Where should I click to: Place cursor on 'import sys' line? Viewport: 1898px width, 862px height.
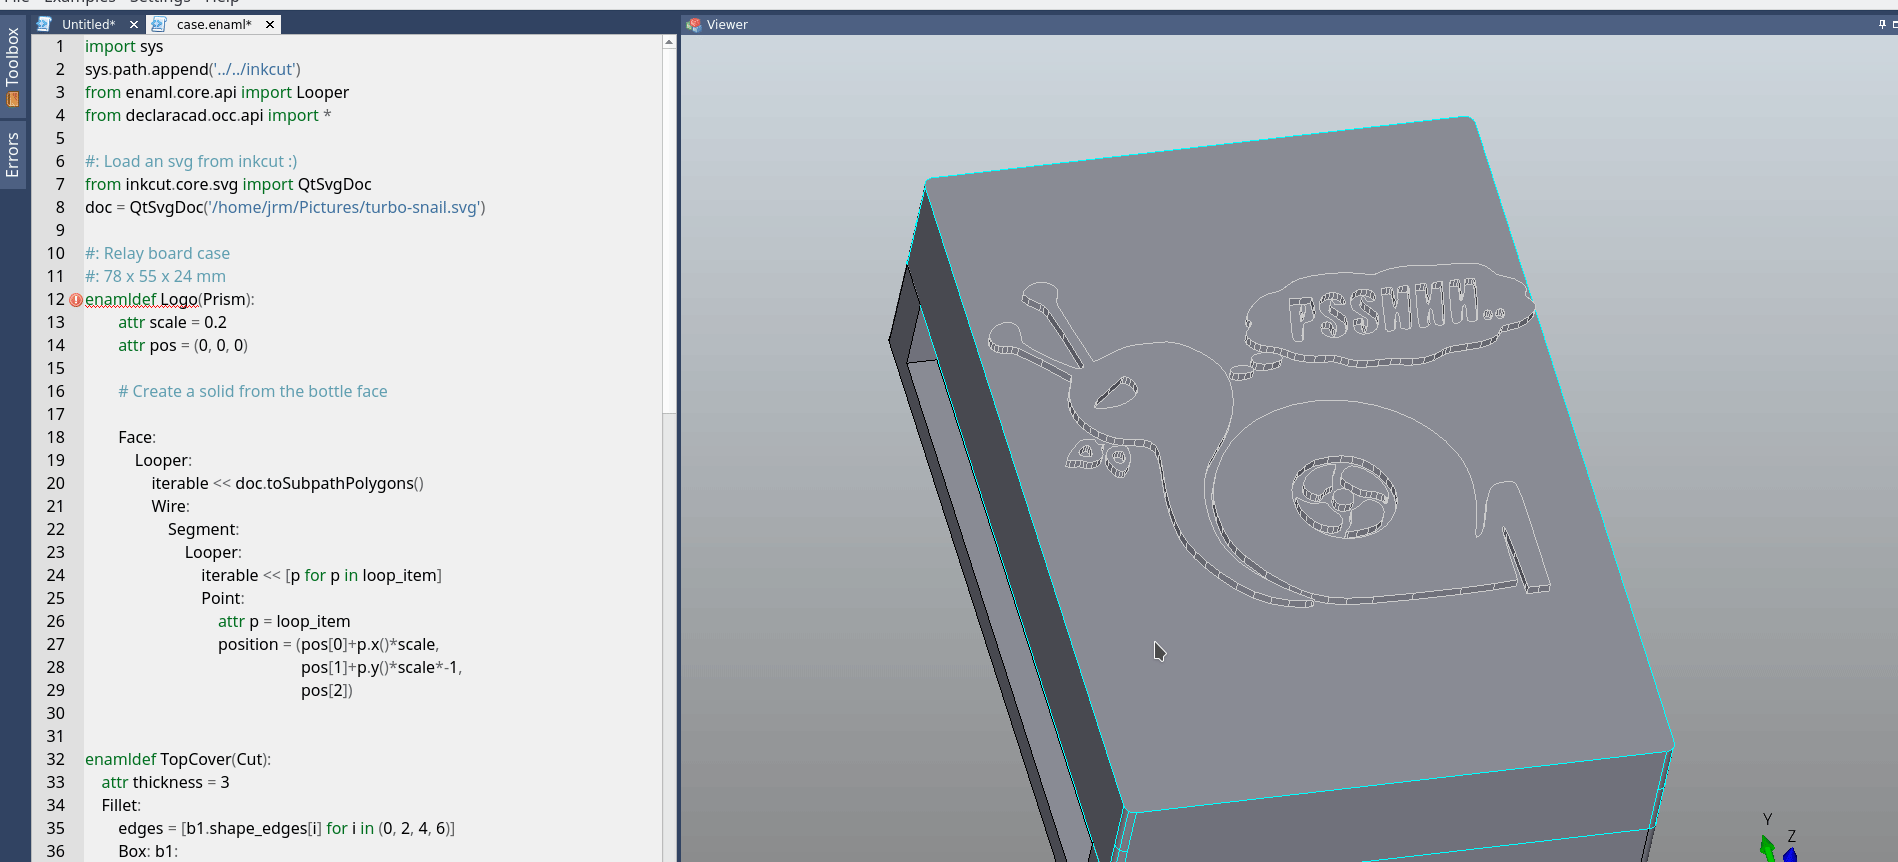[124, 46]
